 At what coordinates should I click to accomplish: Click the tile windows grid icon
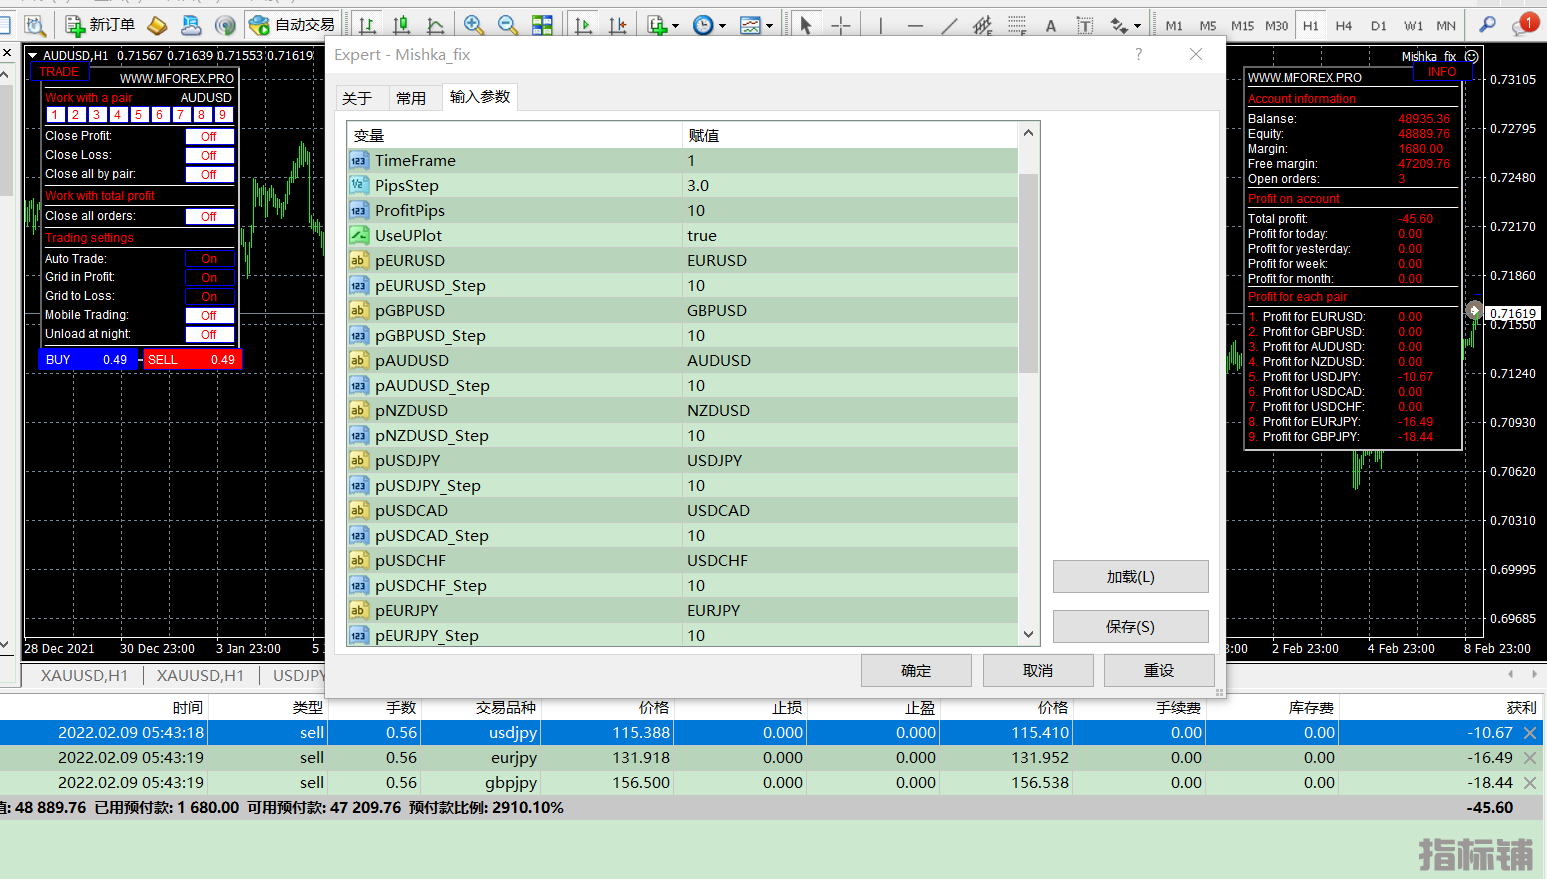(542, 25)
